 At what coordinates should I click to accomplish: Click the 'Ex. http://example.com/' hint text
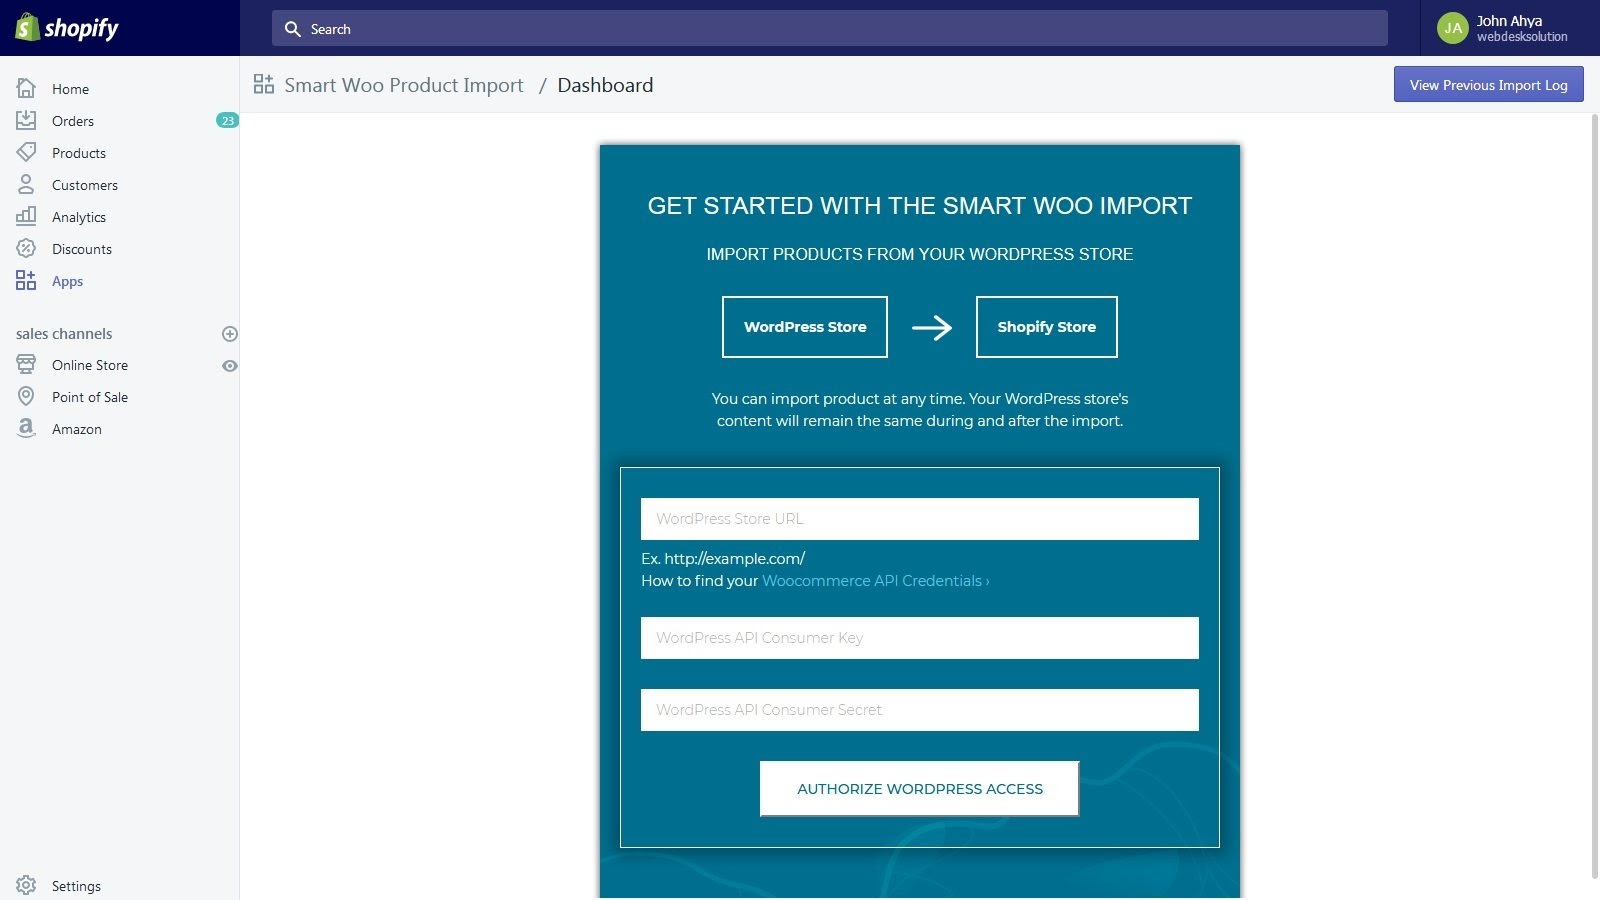click(723, 559)
